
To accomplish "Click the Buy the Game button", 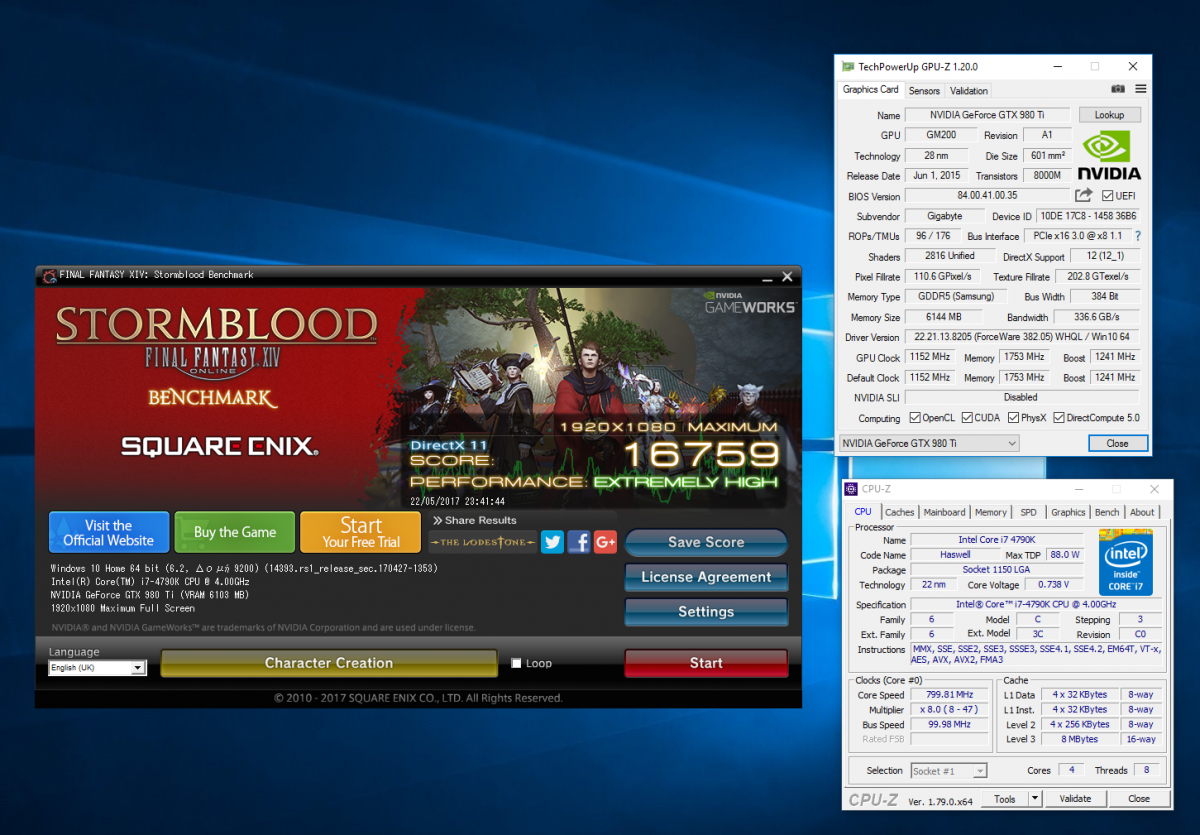I will 235,533.
